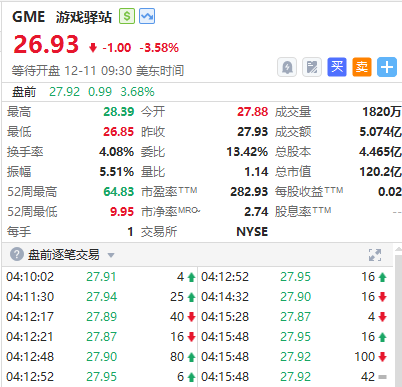
Task: Click the 04:14:32 trade at 27.90
Action: [295, 297]
